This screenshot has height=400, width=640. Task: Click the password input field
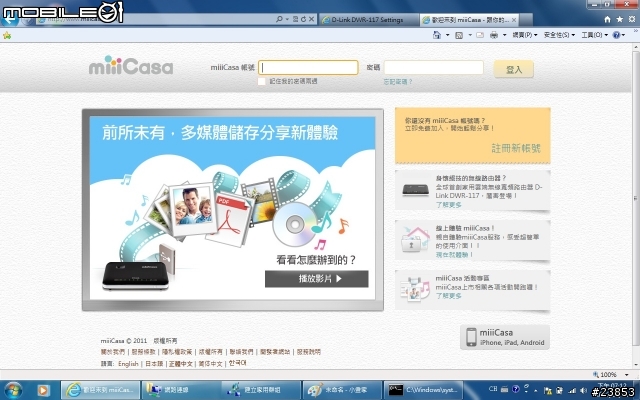434,67
